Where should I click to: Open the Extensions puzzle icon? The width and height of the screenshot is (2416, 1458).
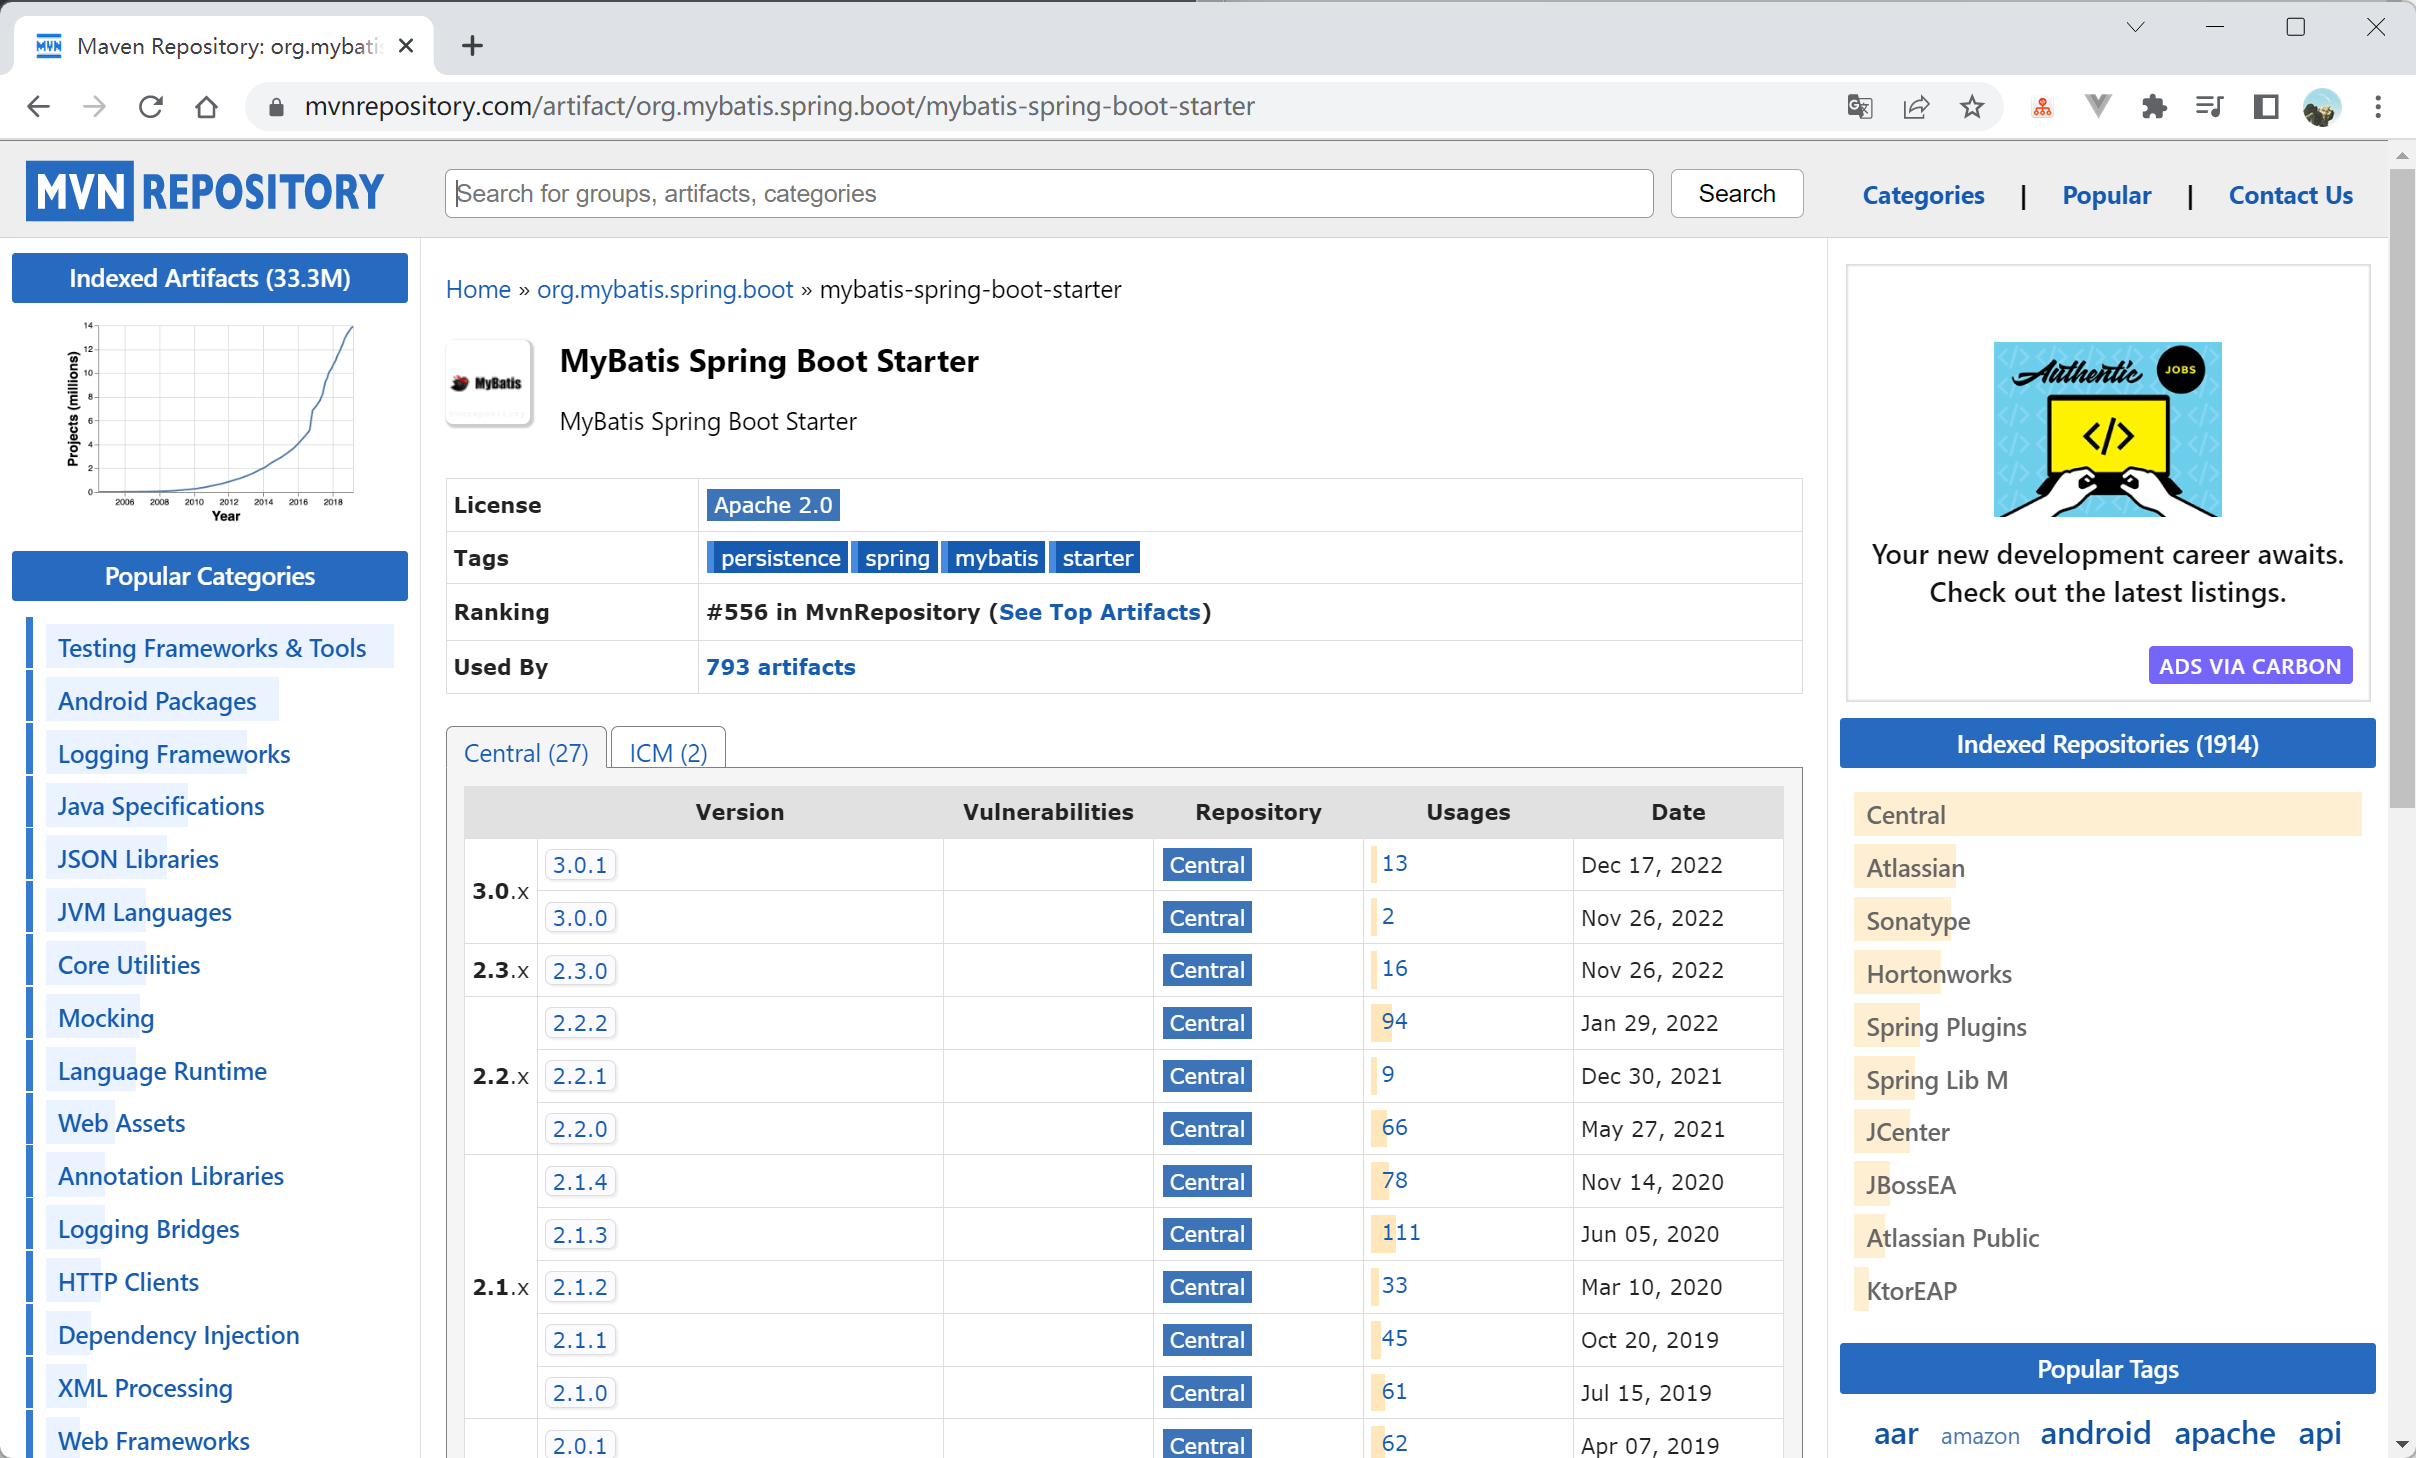pos(2154,106)
